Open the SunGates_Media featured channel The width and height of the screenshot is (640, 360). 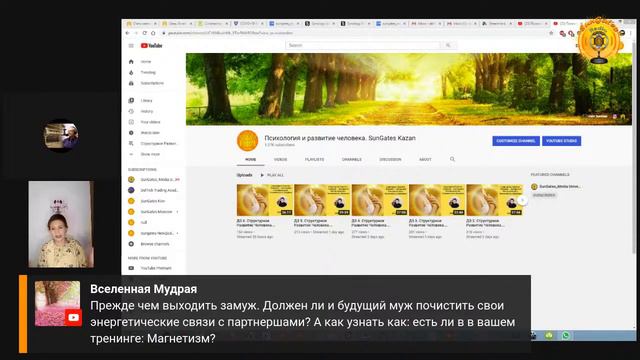coord(556,187)
